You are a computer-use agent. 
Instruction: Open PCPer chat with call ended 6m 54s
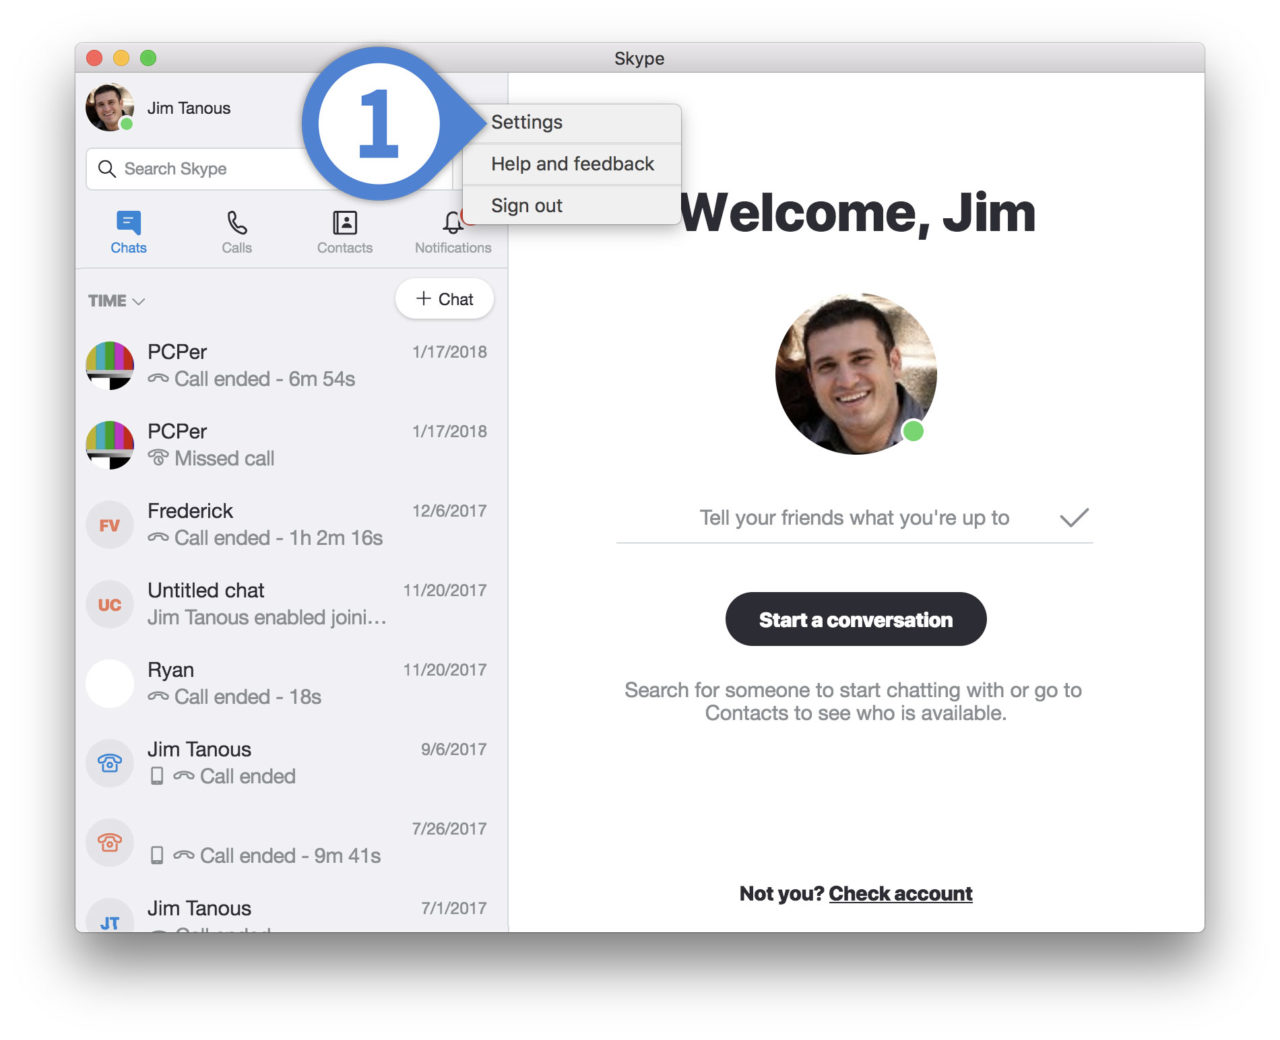[291, 365]
